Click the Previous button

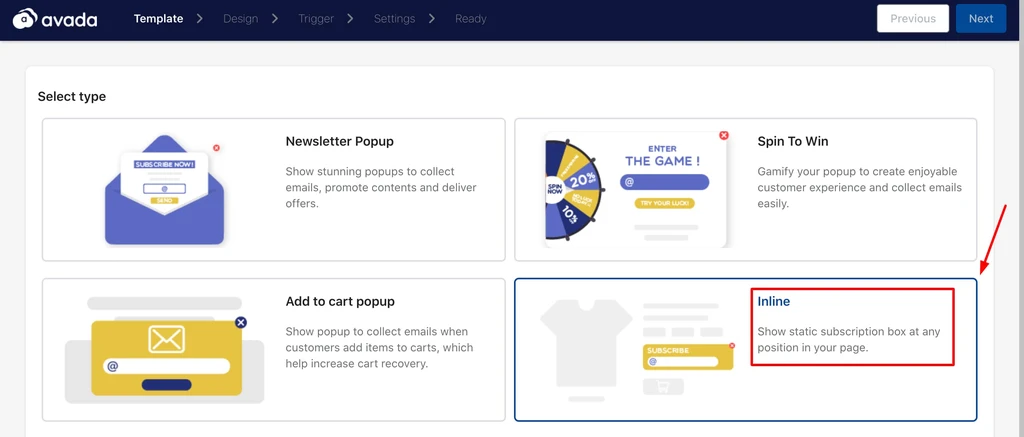click(x=912, y=19)
